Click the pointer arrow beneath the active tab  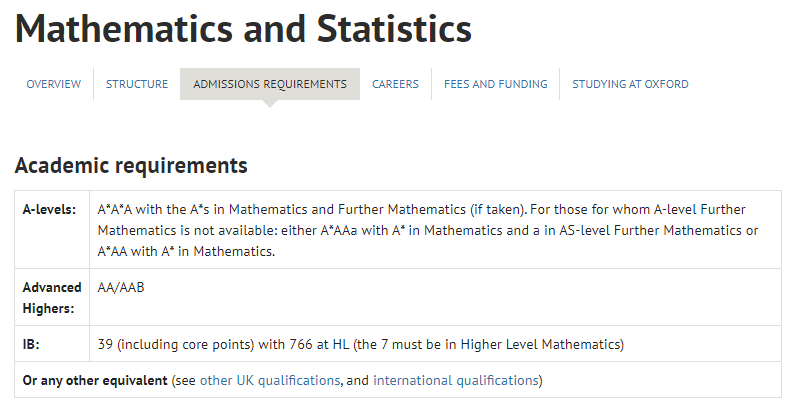coord(270,104)
